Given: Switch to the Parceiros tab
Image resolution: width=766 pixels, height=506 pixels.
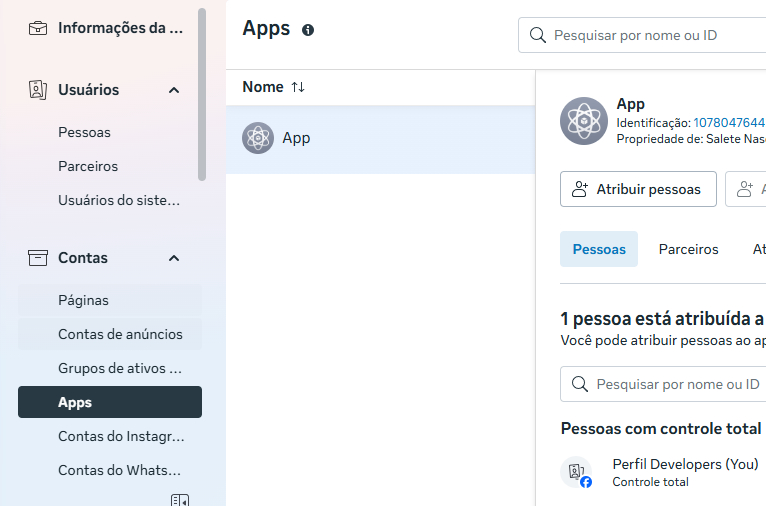Looking at the screenshot, I should coord(688,249).
